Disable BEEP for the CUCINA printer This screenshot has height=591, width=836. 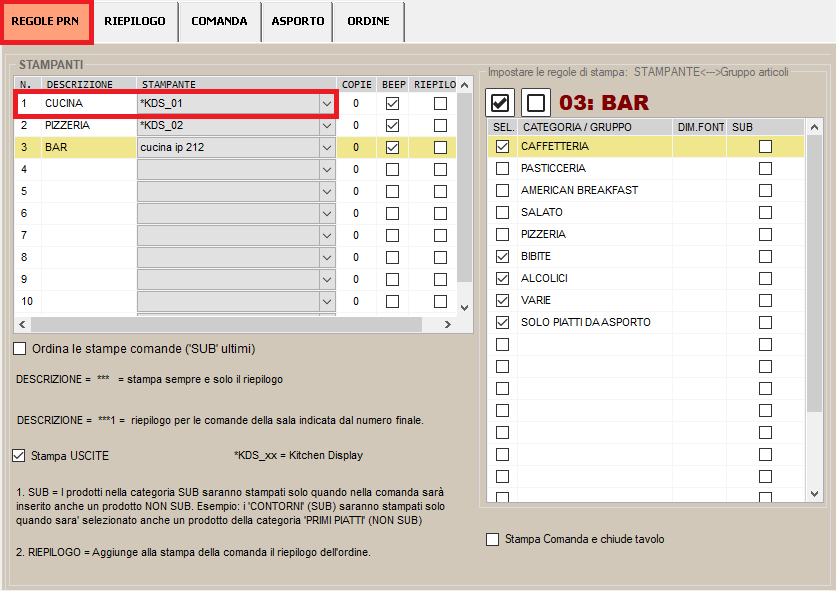(x=392, y=103)
